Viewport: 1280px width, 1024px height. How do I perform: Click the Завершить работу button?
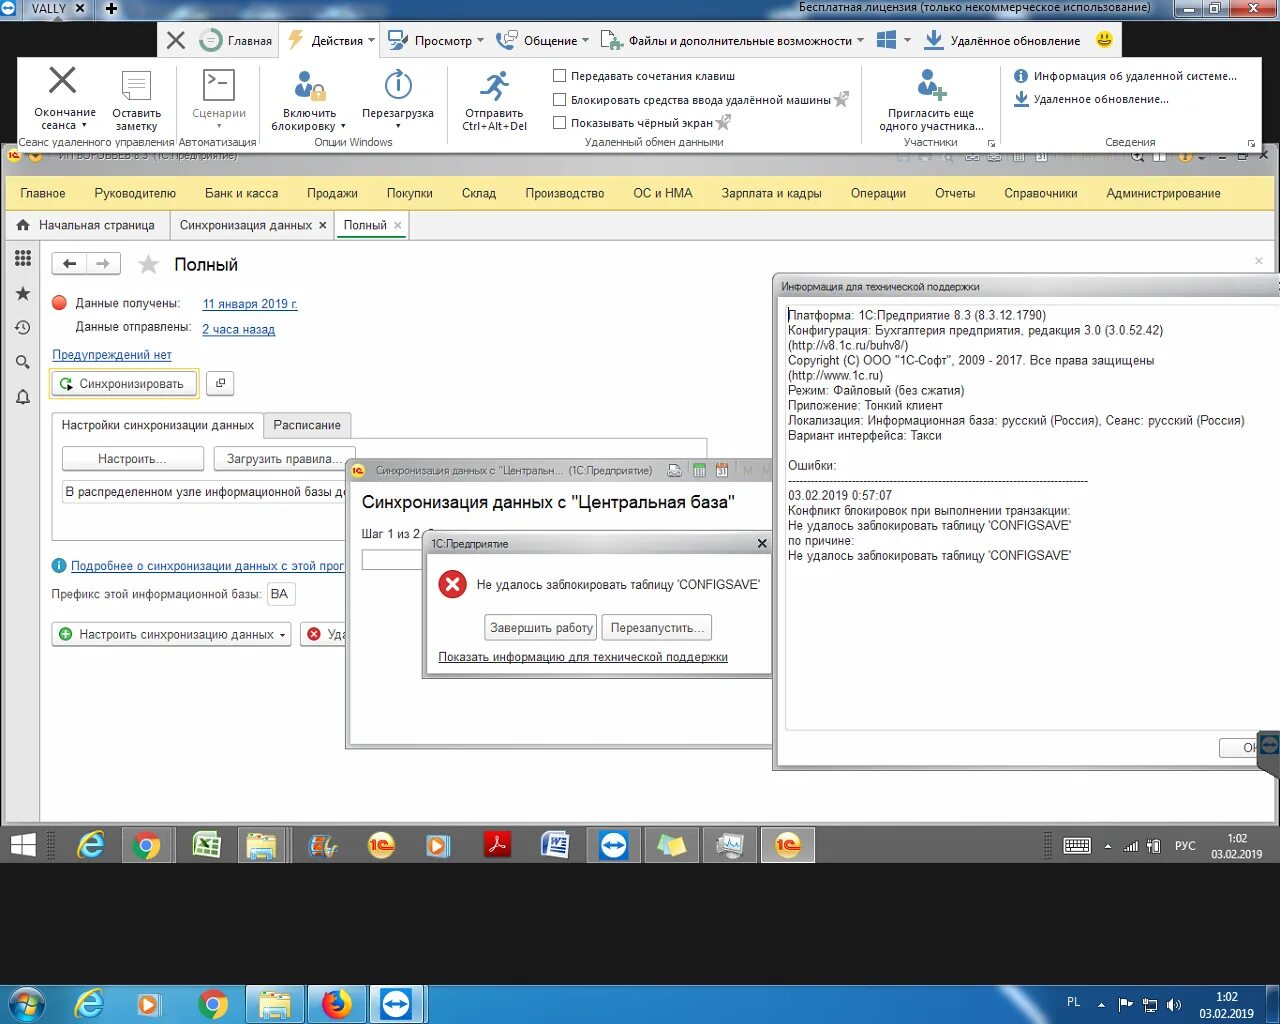click(x=541, y=627)
